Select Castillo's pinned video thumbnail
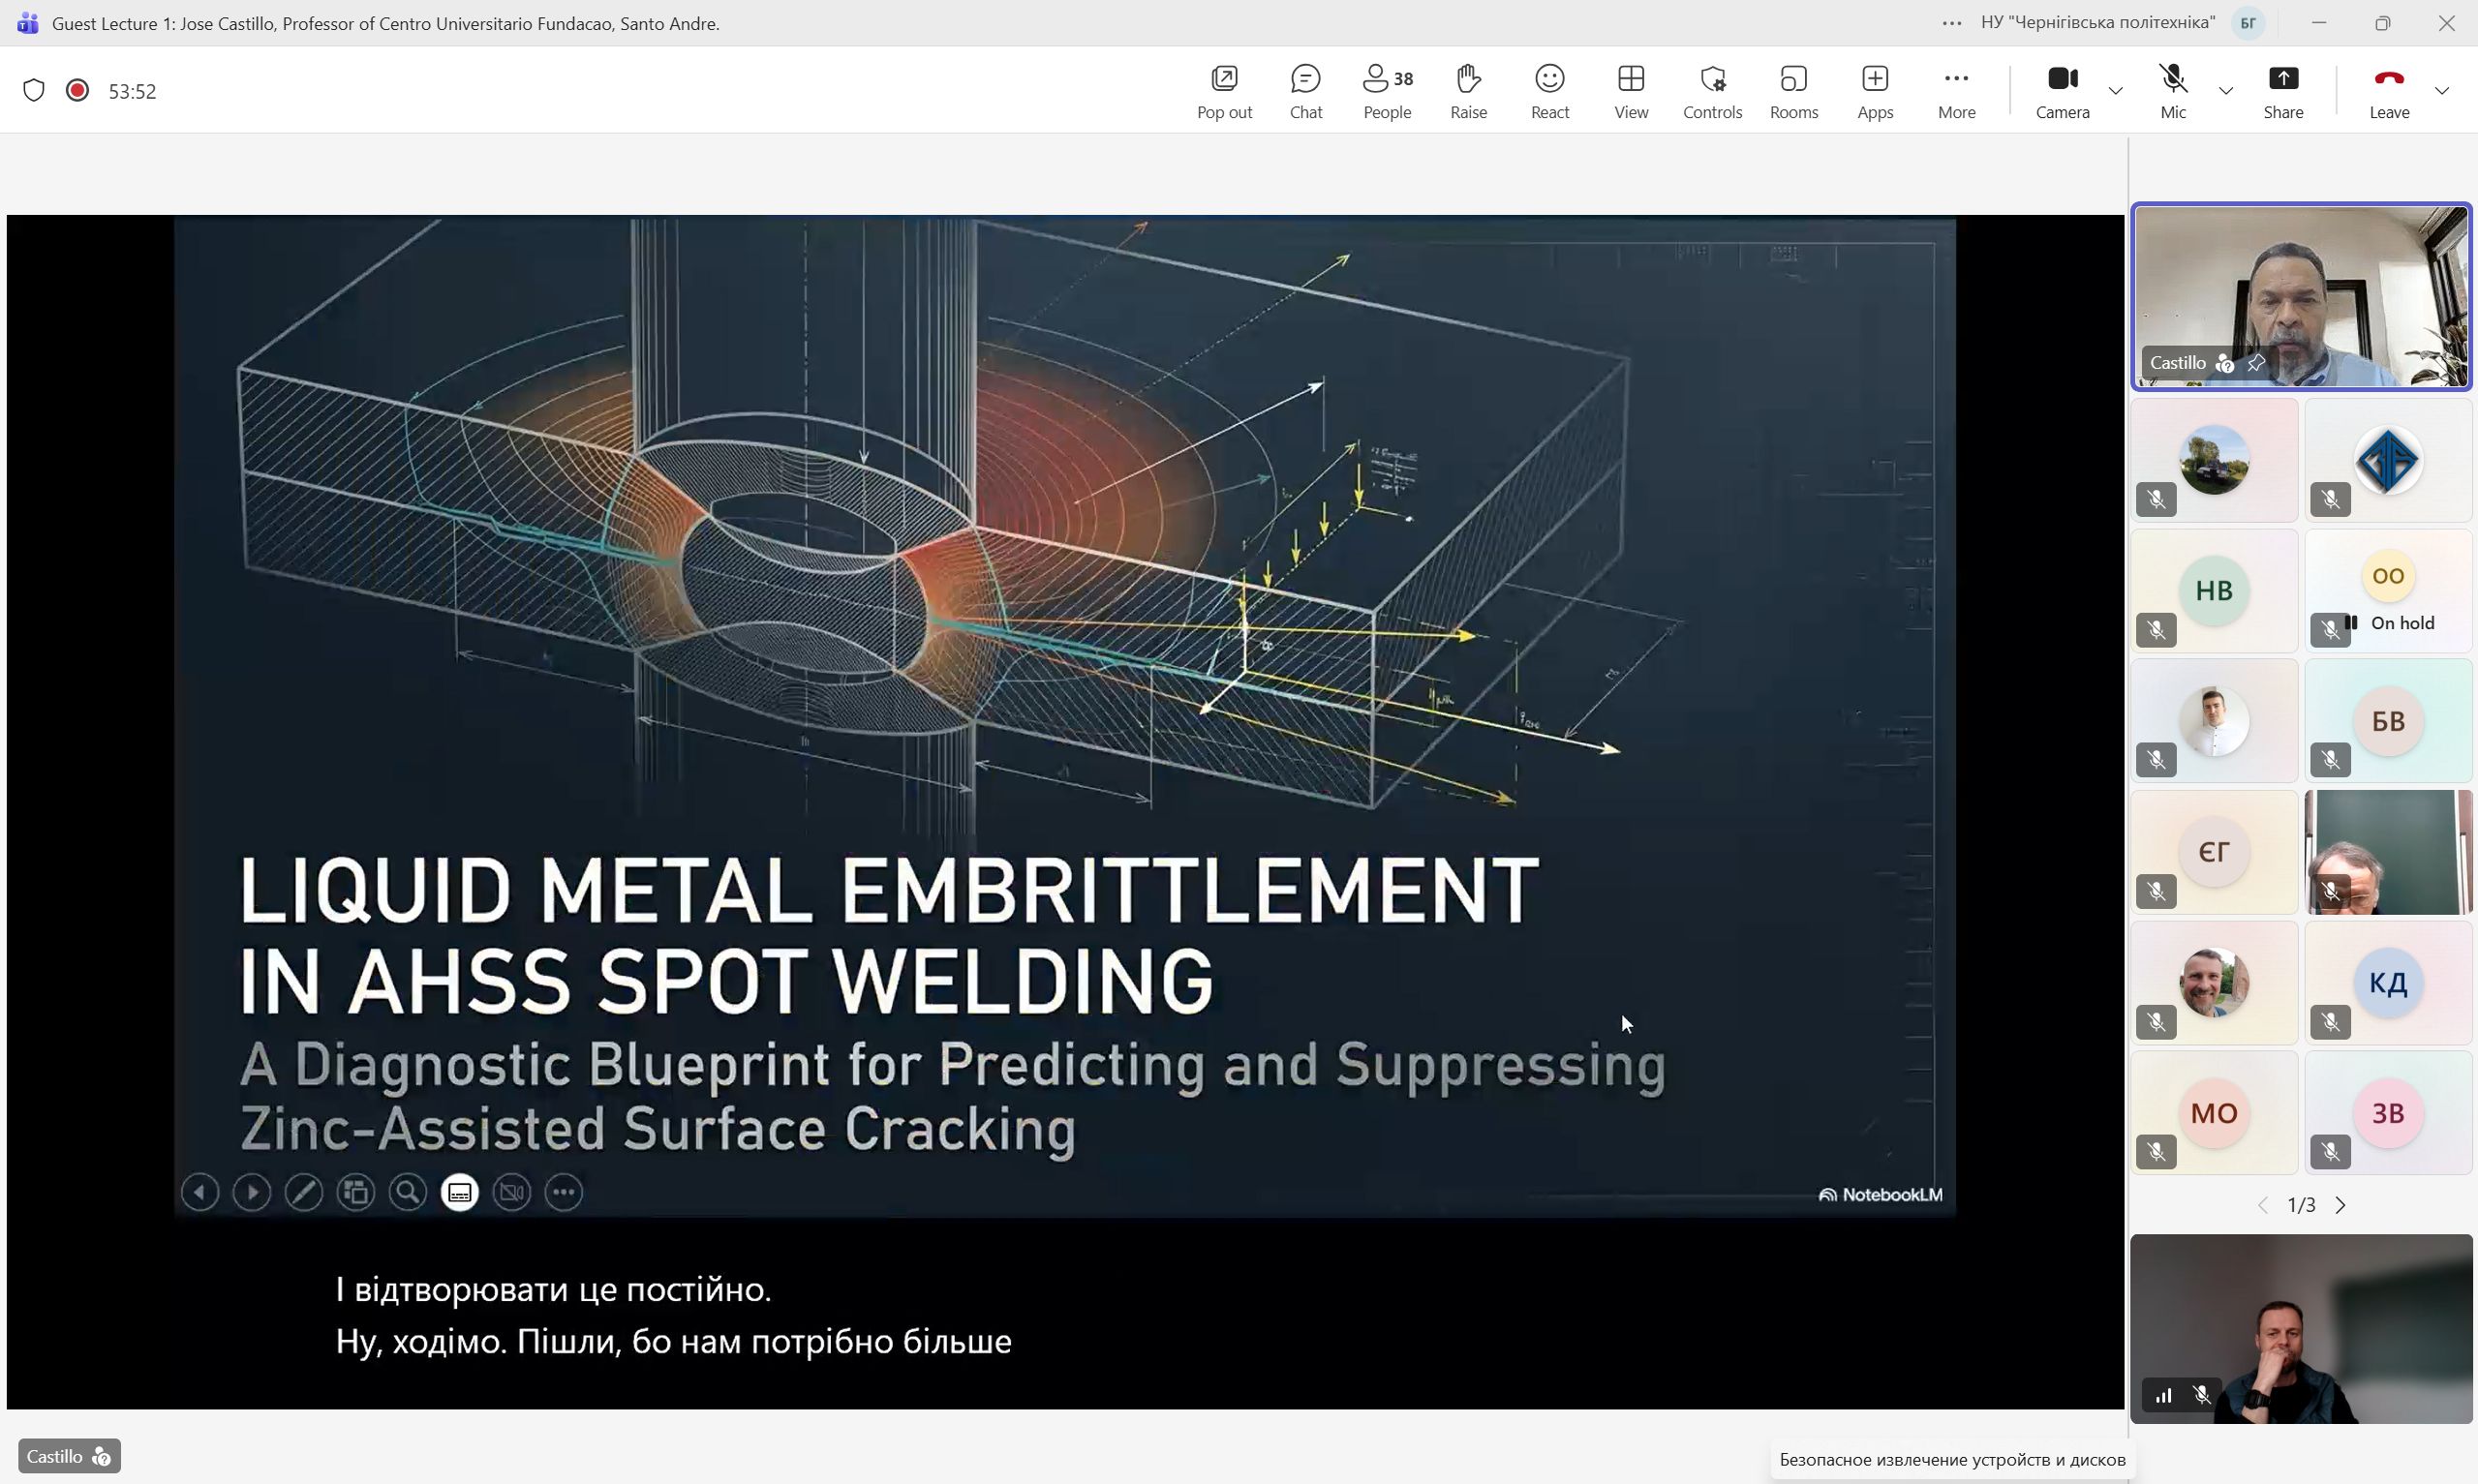The image size is (2478, 1484). [2300, 296]
